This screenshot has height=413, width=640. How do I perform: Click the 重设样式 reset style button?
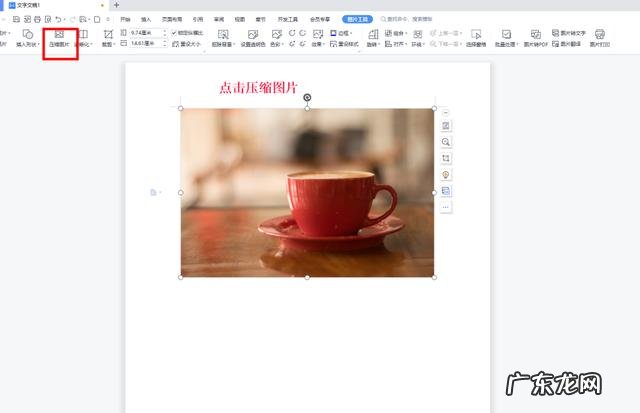344,44
